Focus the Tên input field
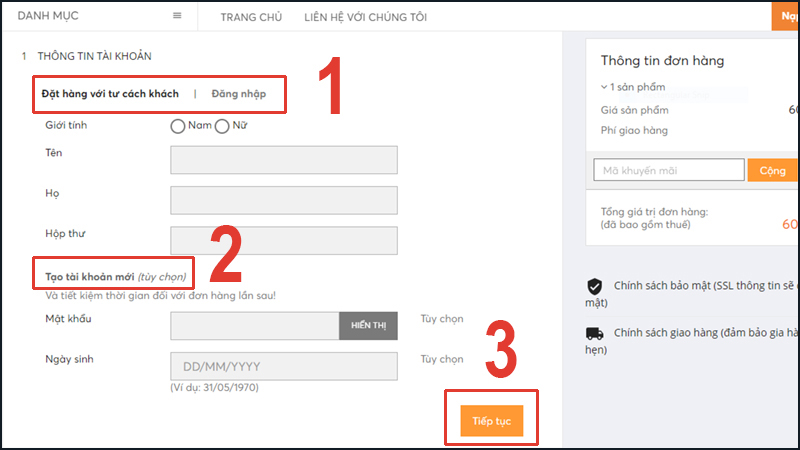The image size is (800, 450). point(284,160)
